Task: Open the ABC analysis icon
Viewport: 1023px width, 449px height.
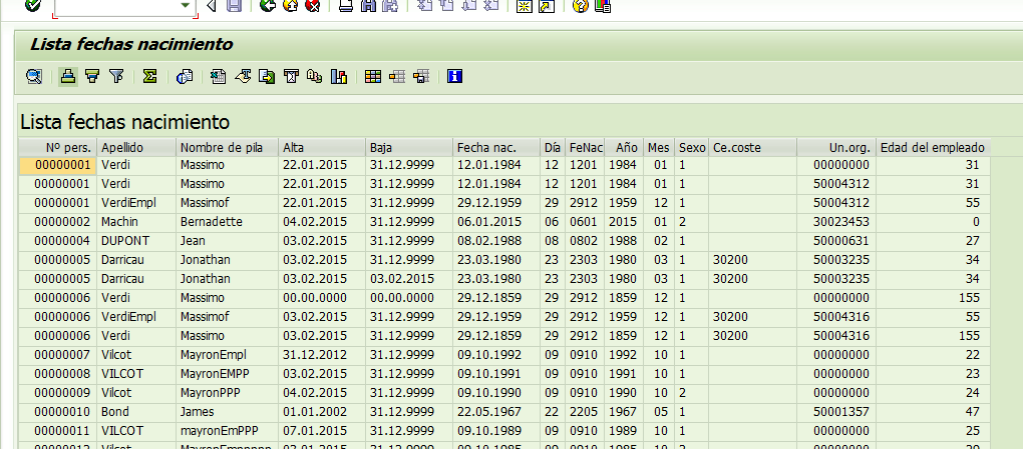Action: point(315,76)
